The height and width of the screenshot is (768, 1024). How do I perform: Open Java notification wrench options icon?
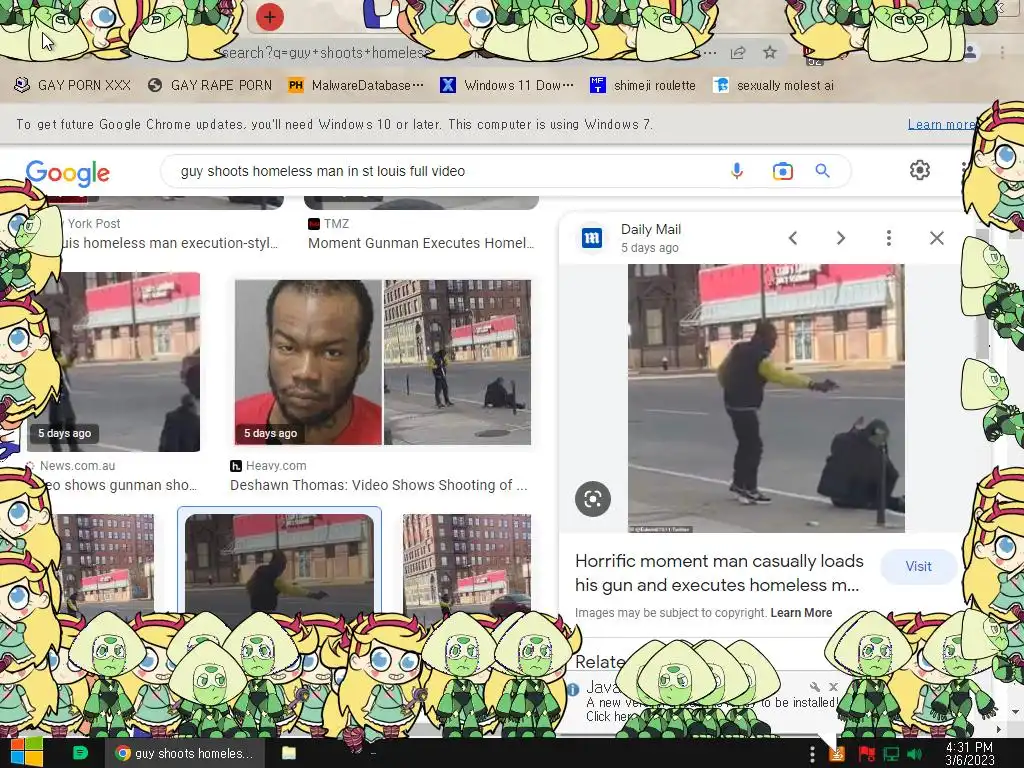[814, 686]
